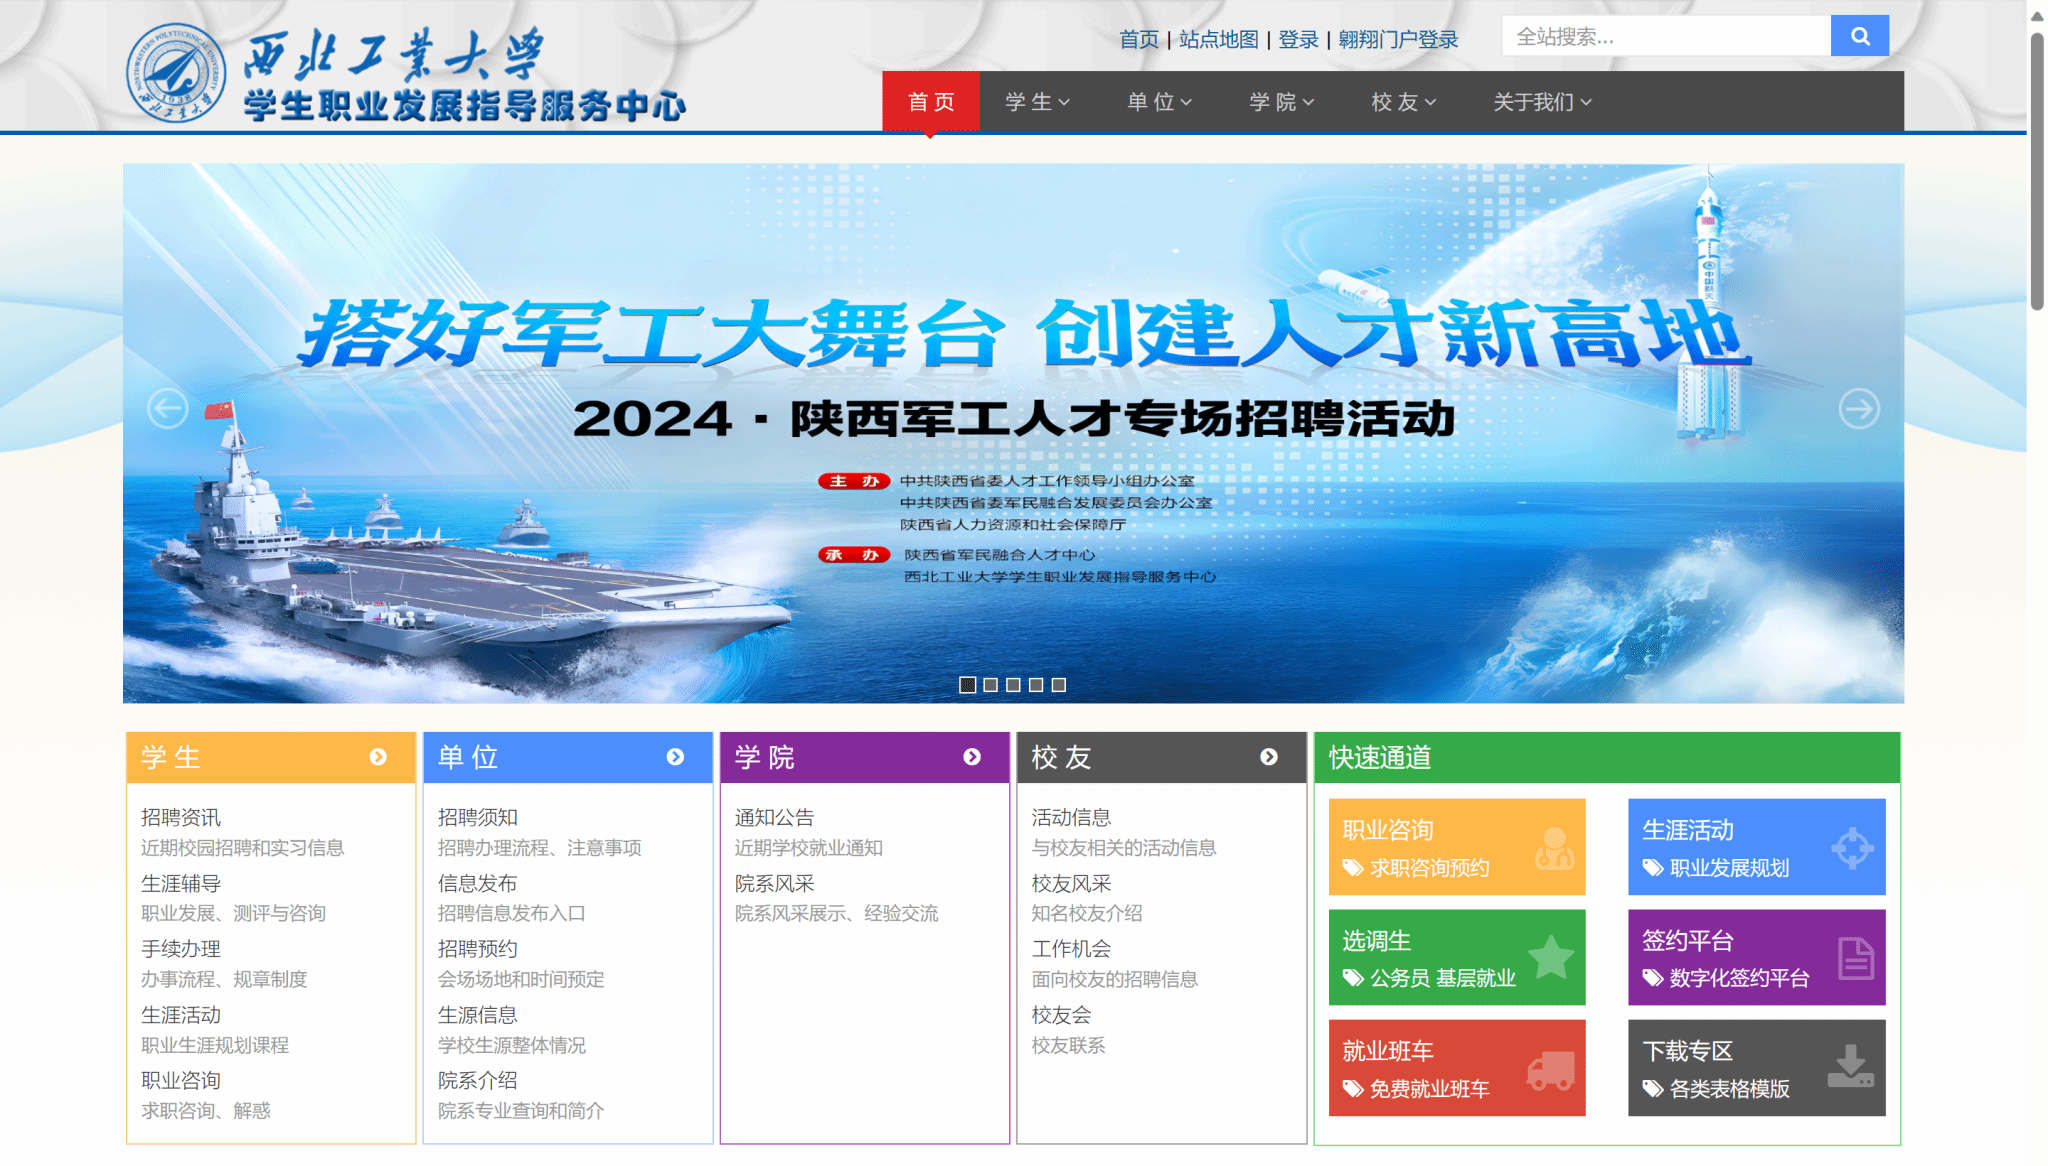Viewport: 2048px width, 1166px height.
Task: Click the arrow icon in 学生 panel header
Action: tap(378, 757)
